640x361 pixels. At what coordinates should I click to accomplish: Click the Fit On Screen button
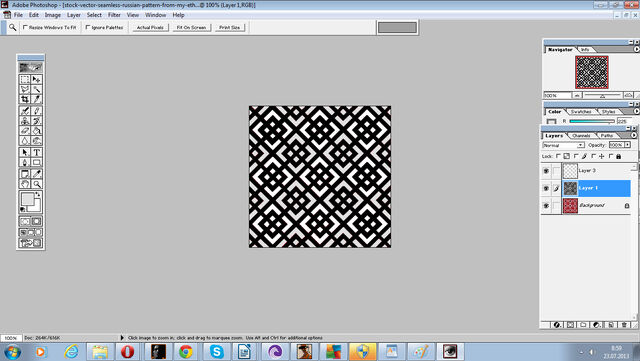[191, 27]
